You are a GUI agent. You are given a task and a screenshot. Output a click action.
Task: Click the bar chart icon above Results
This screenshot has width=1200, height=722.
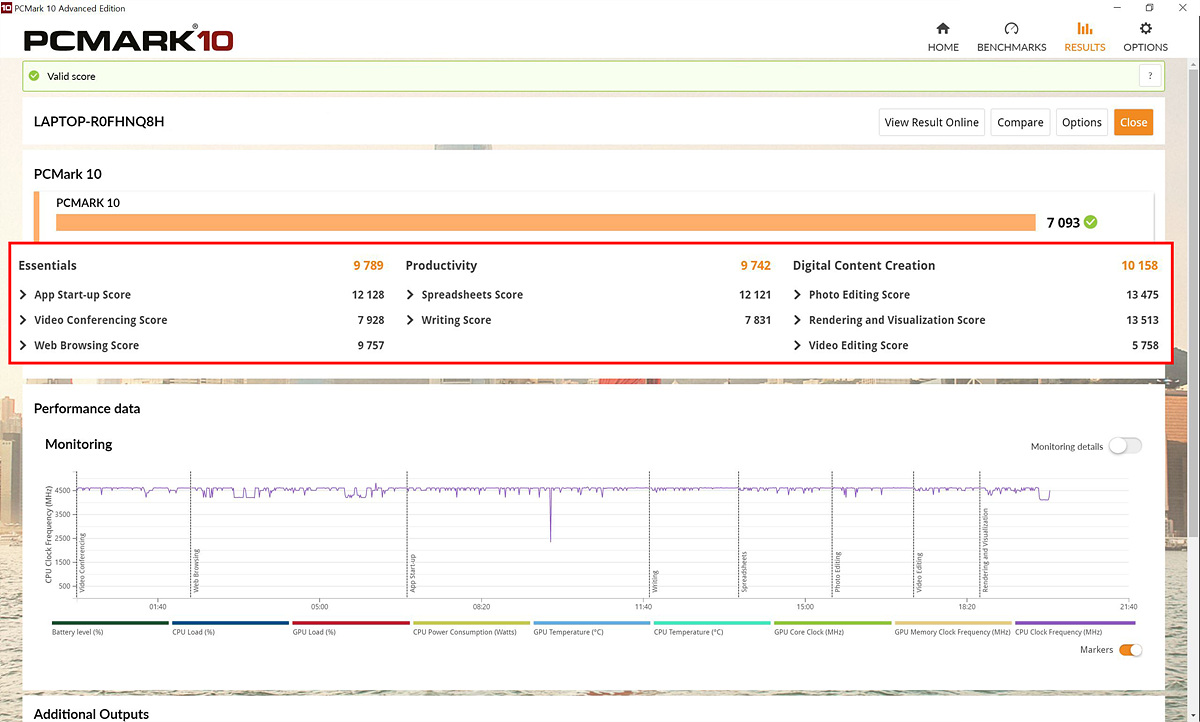click(1084, 29)
